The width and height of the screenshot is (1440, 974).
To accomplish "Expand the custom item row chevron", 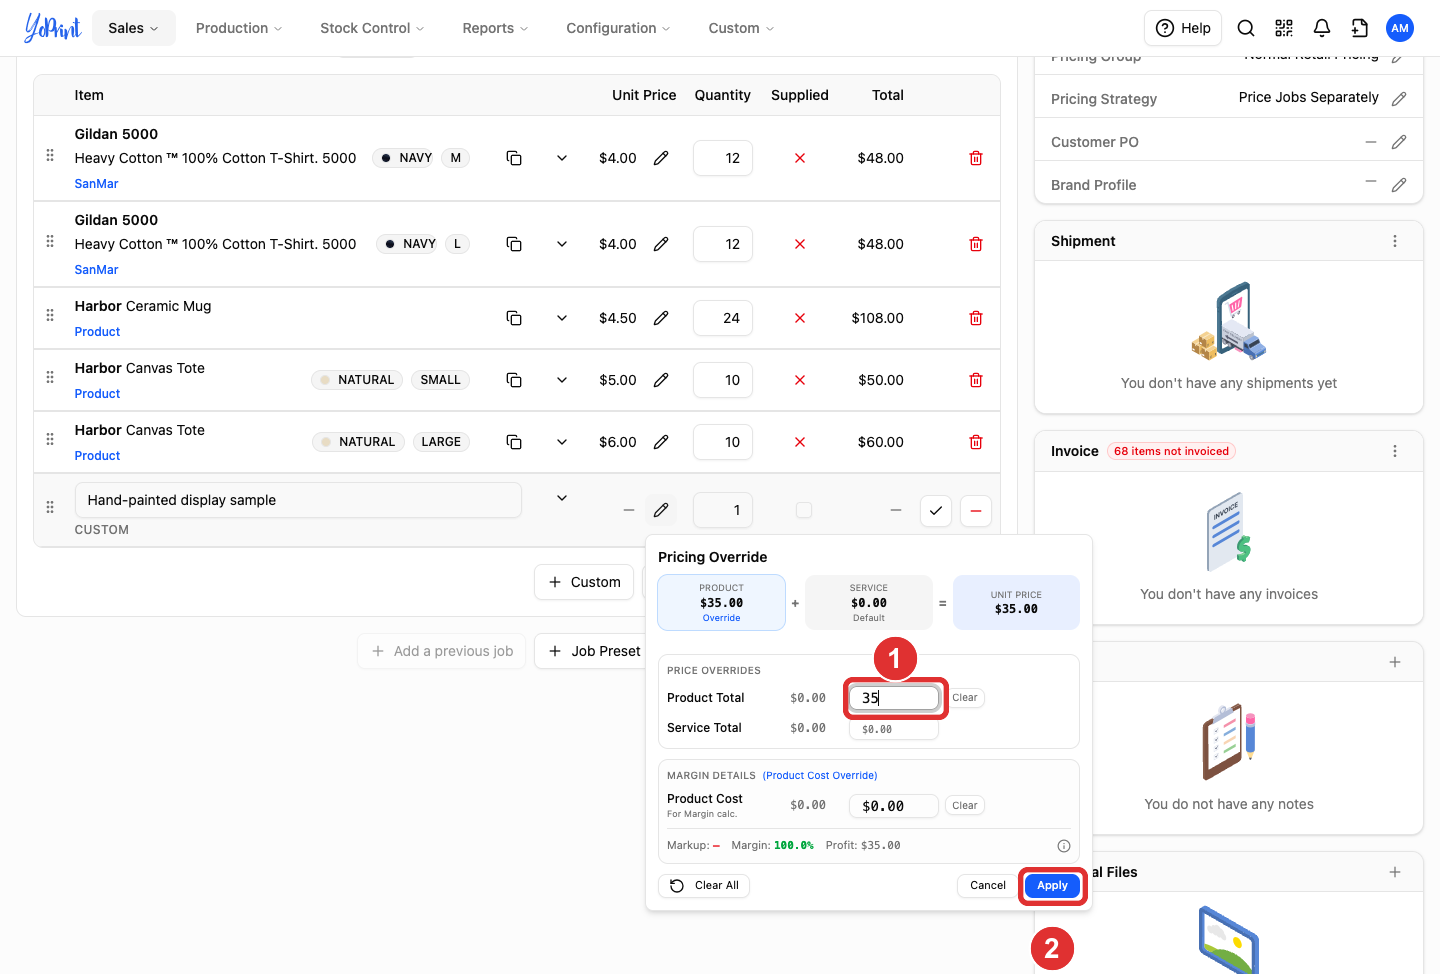I will click(x=562, y=498).
